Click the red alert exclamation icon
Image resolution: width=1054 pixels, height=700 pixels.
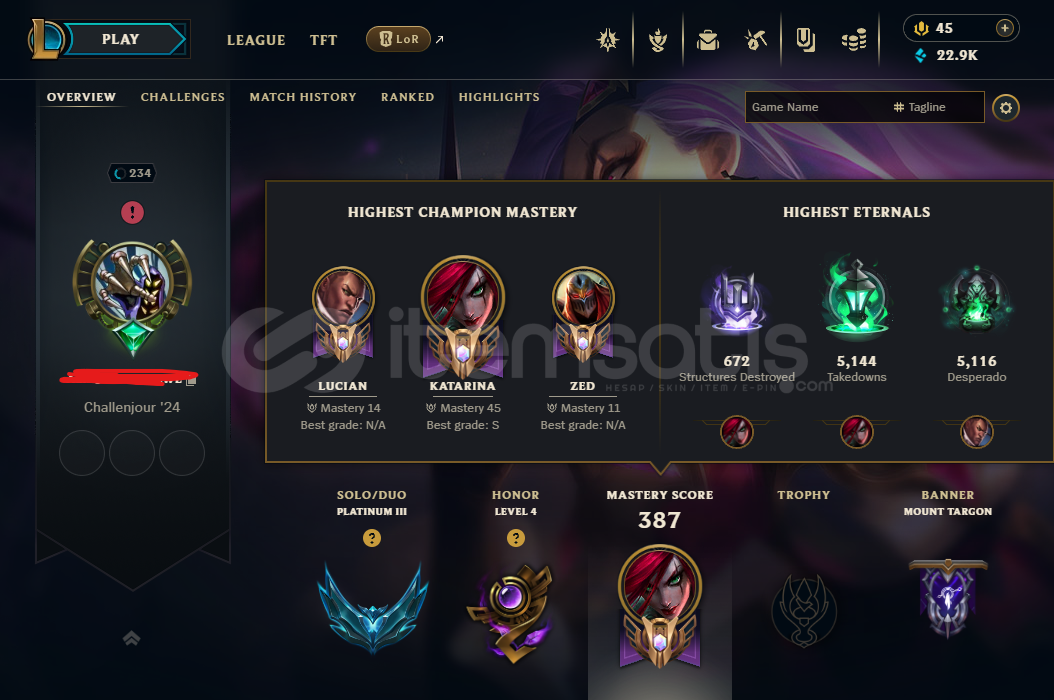(x=132, y=212)
